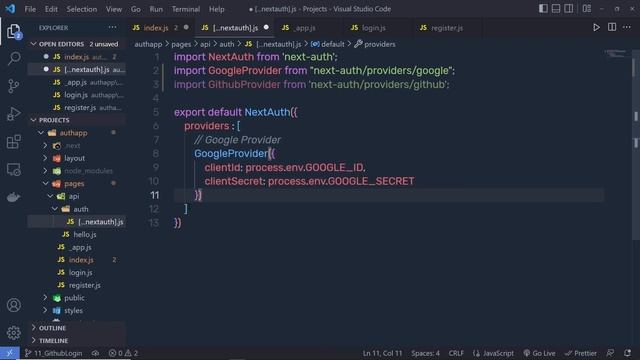
Task: Expand the Timeline section
Action: tap(77, 340)
